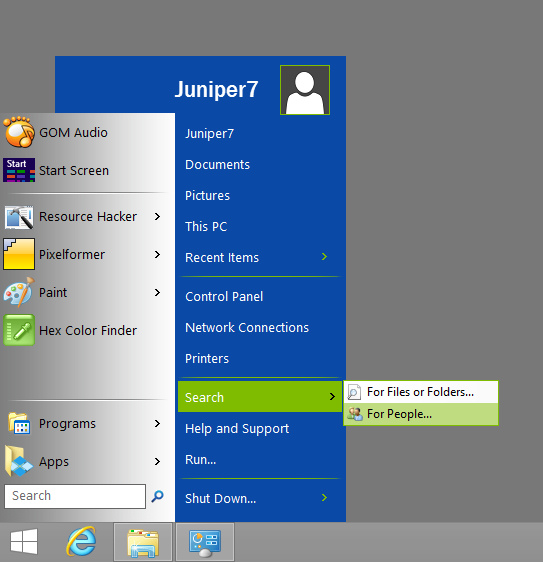Open Network Connections
This screenshot has width=543, height=562.
(x=247, y=327)
